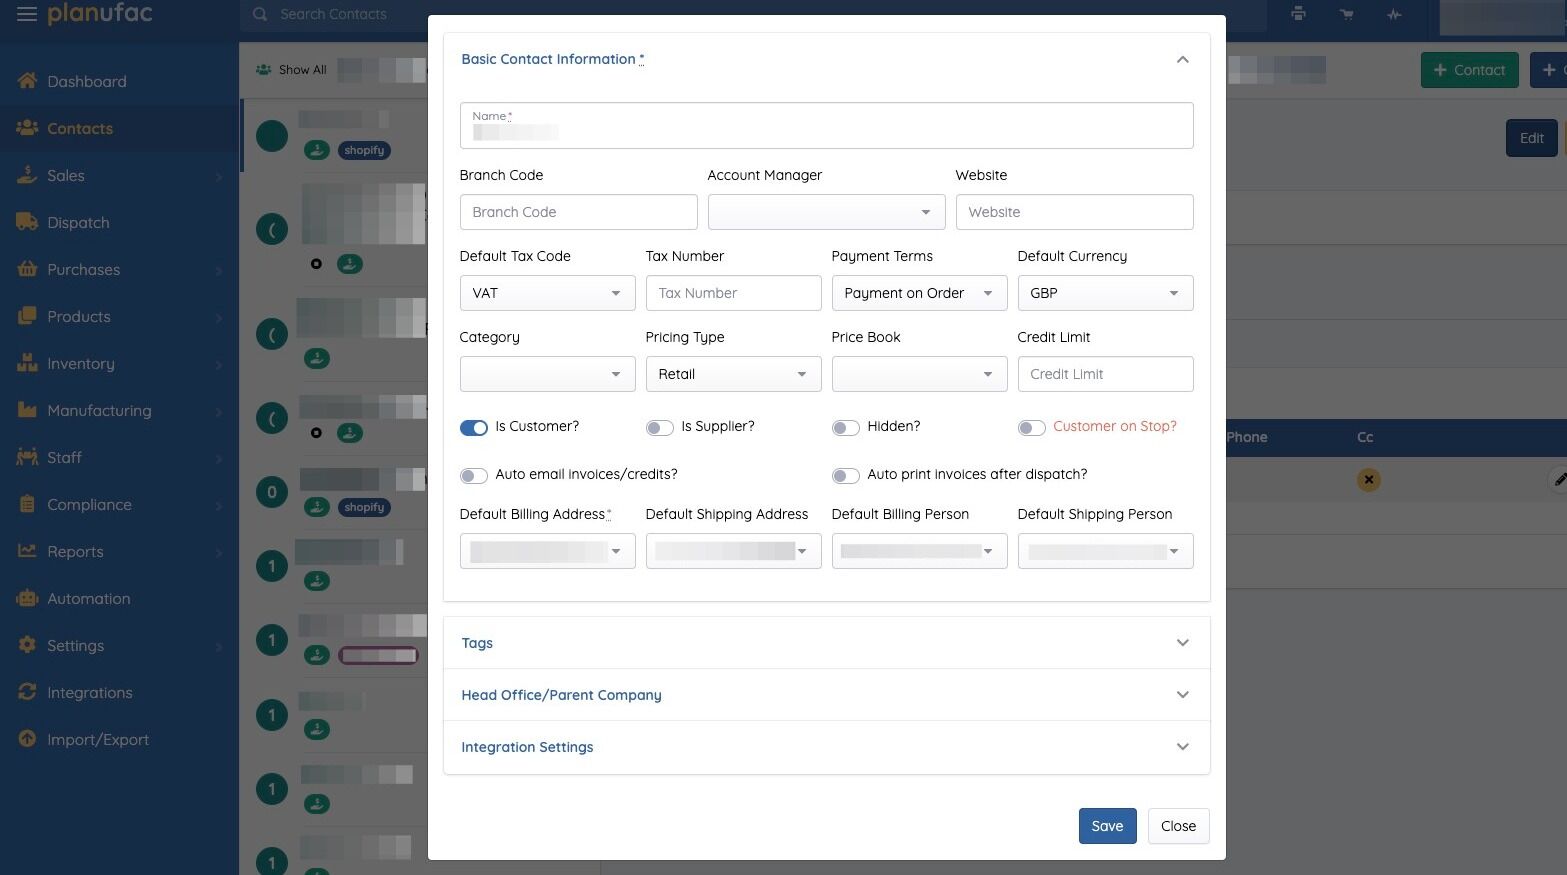Turn on Customer on Stop toggle
1567x875 pixels.
(x=1031, y=428)
